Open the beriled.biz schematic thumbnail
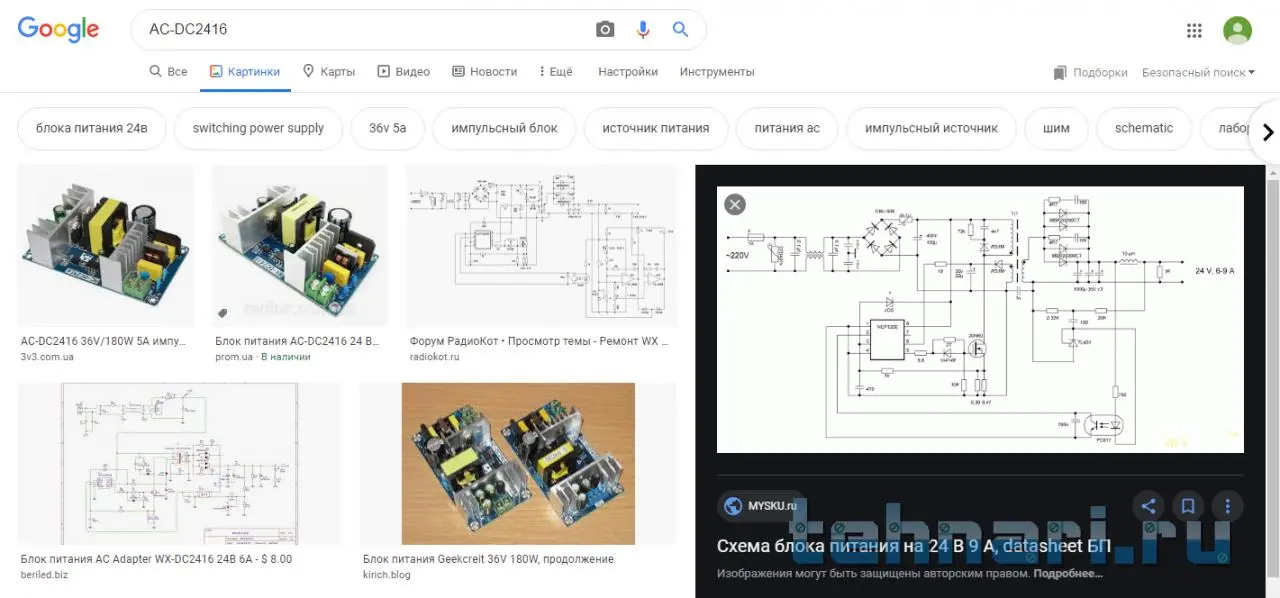 [x=180, y=463]
